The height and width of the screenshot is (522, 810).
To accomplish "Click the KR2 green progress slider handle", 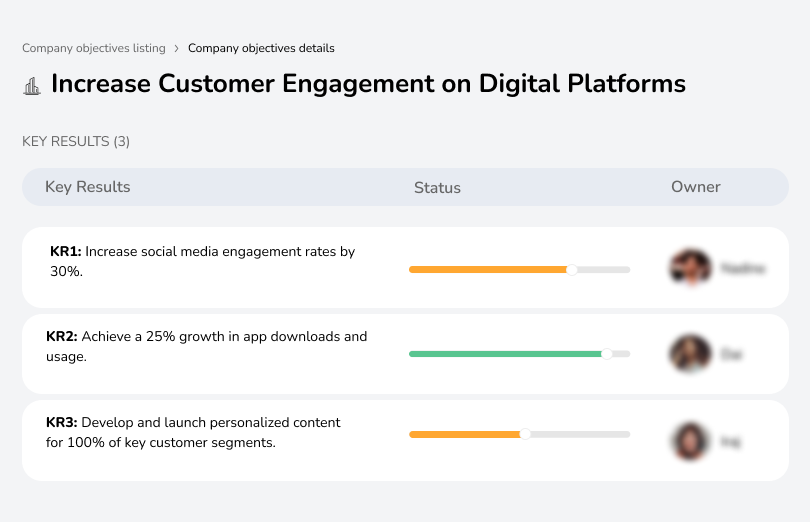I will [606, 354].
